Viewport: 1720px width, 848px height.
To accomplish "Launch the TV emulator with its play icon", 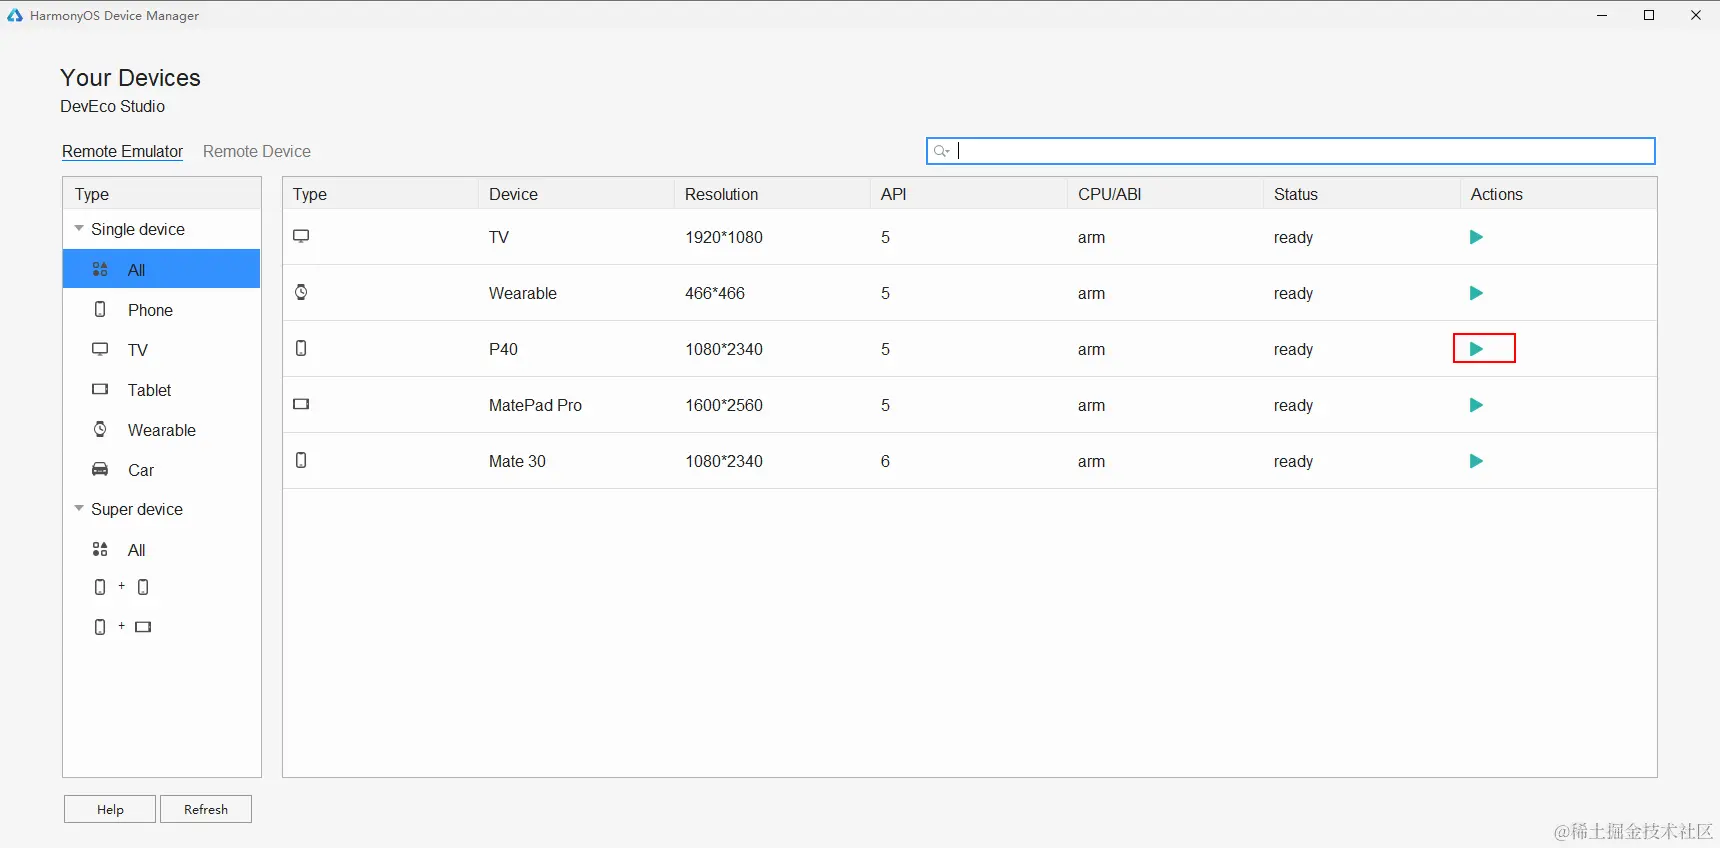I will [1476, 237].
